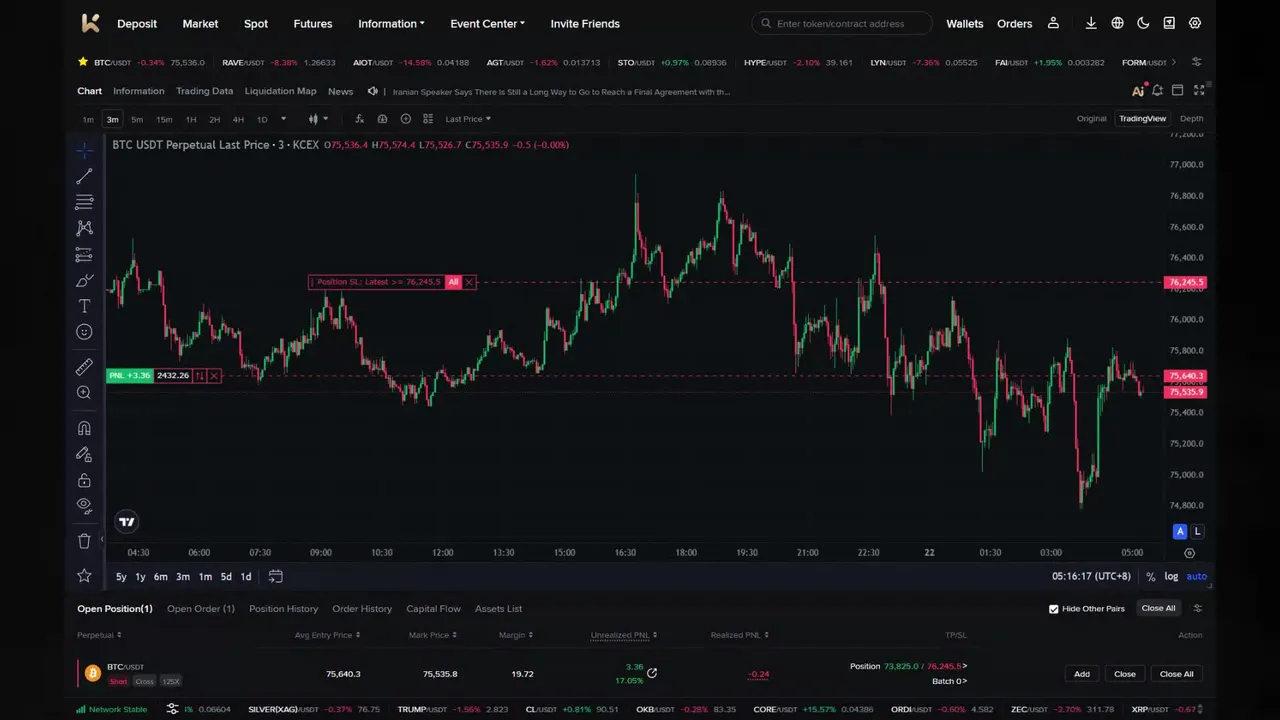Click the KCEX logo
This screenshot has width=1280, height=720.
[91, 23]
